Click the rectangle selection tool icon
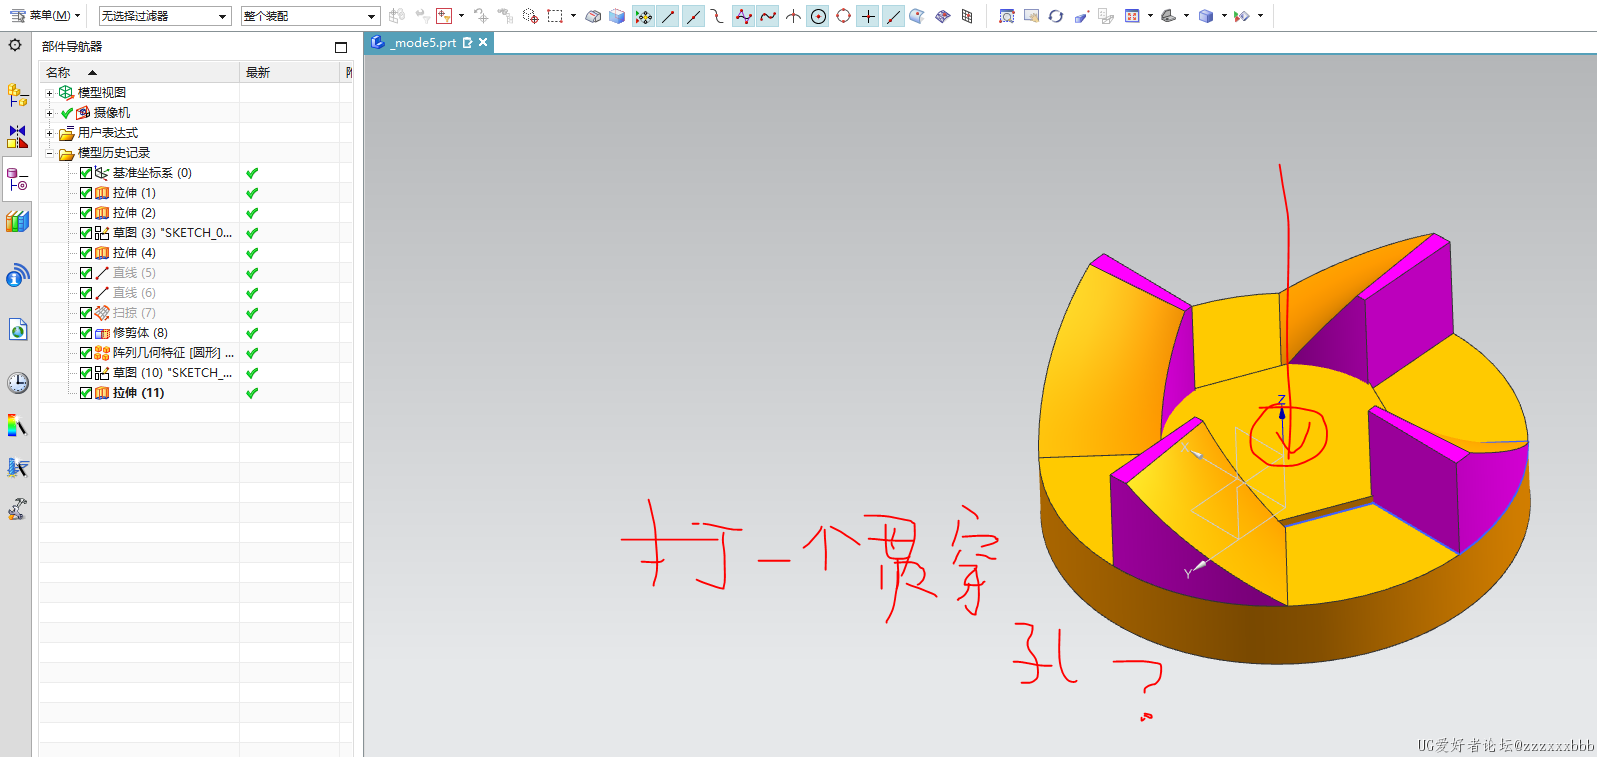 555,16
